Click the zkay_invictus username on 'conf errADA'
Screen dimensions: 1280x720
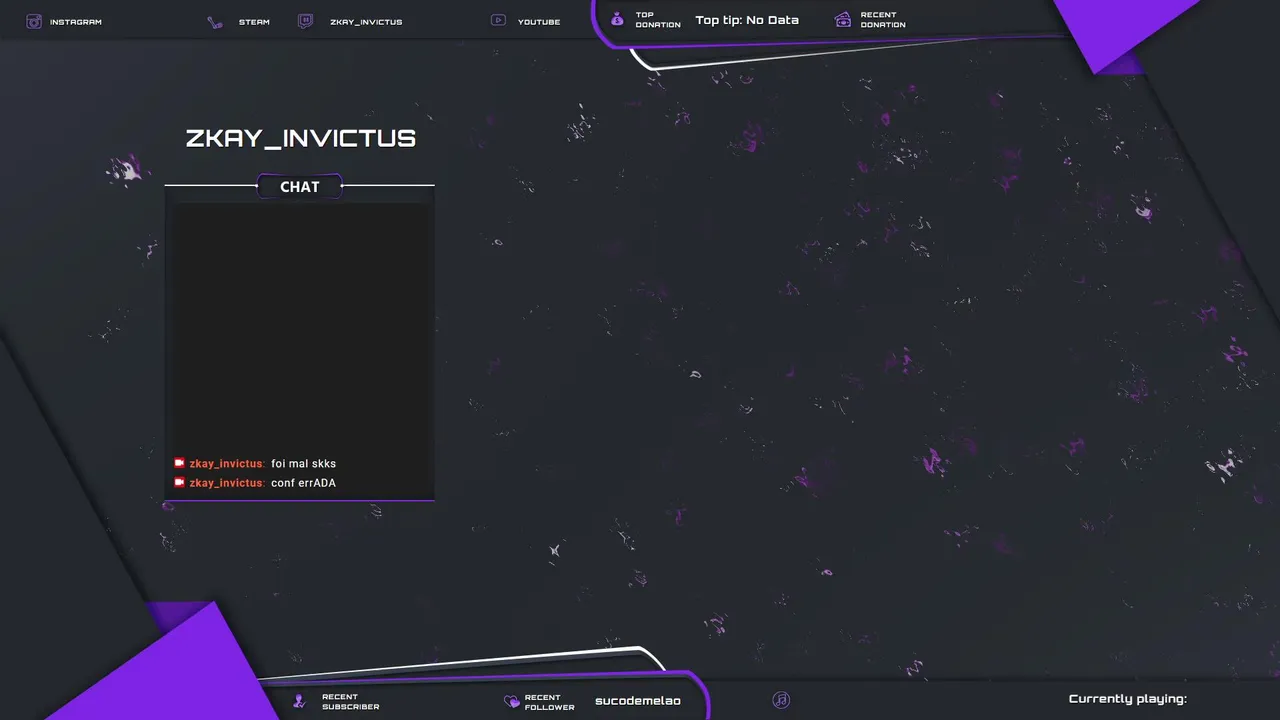[x=227, y=483]
